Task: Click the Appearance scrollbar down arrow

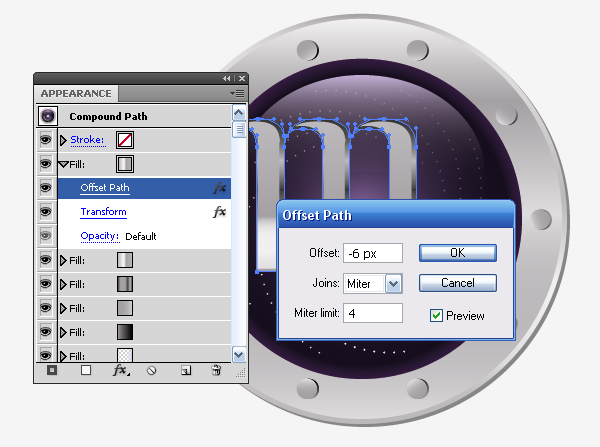Action: point(239,354)
